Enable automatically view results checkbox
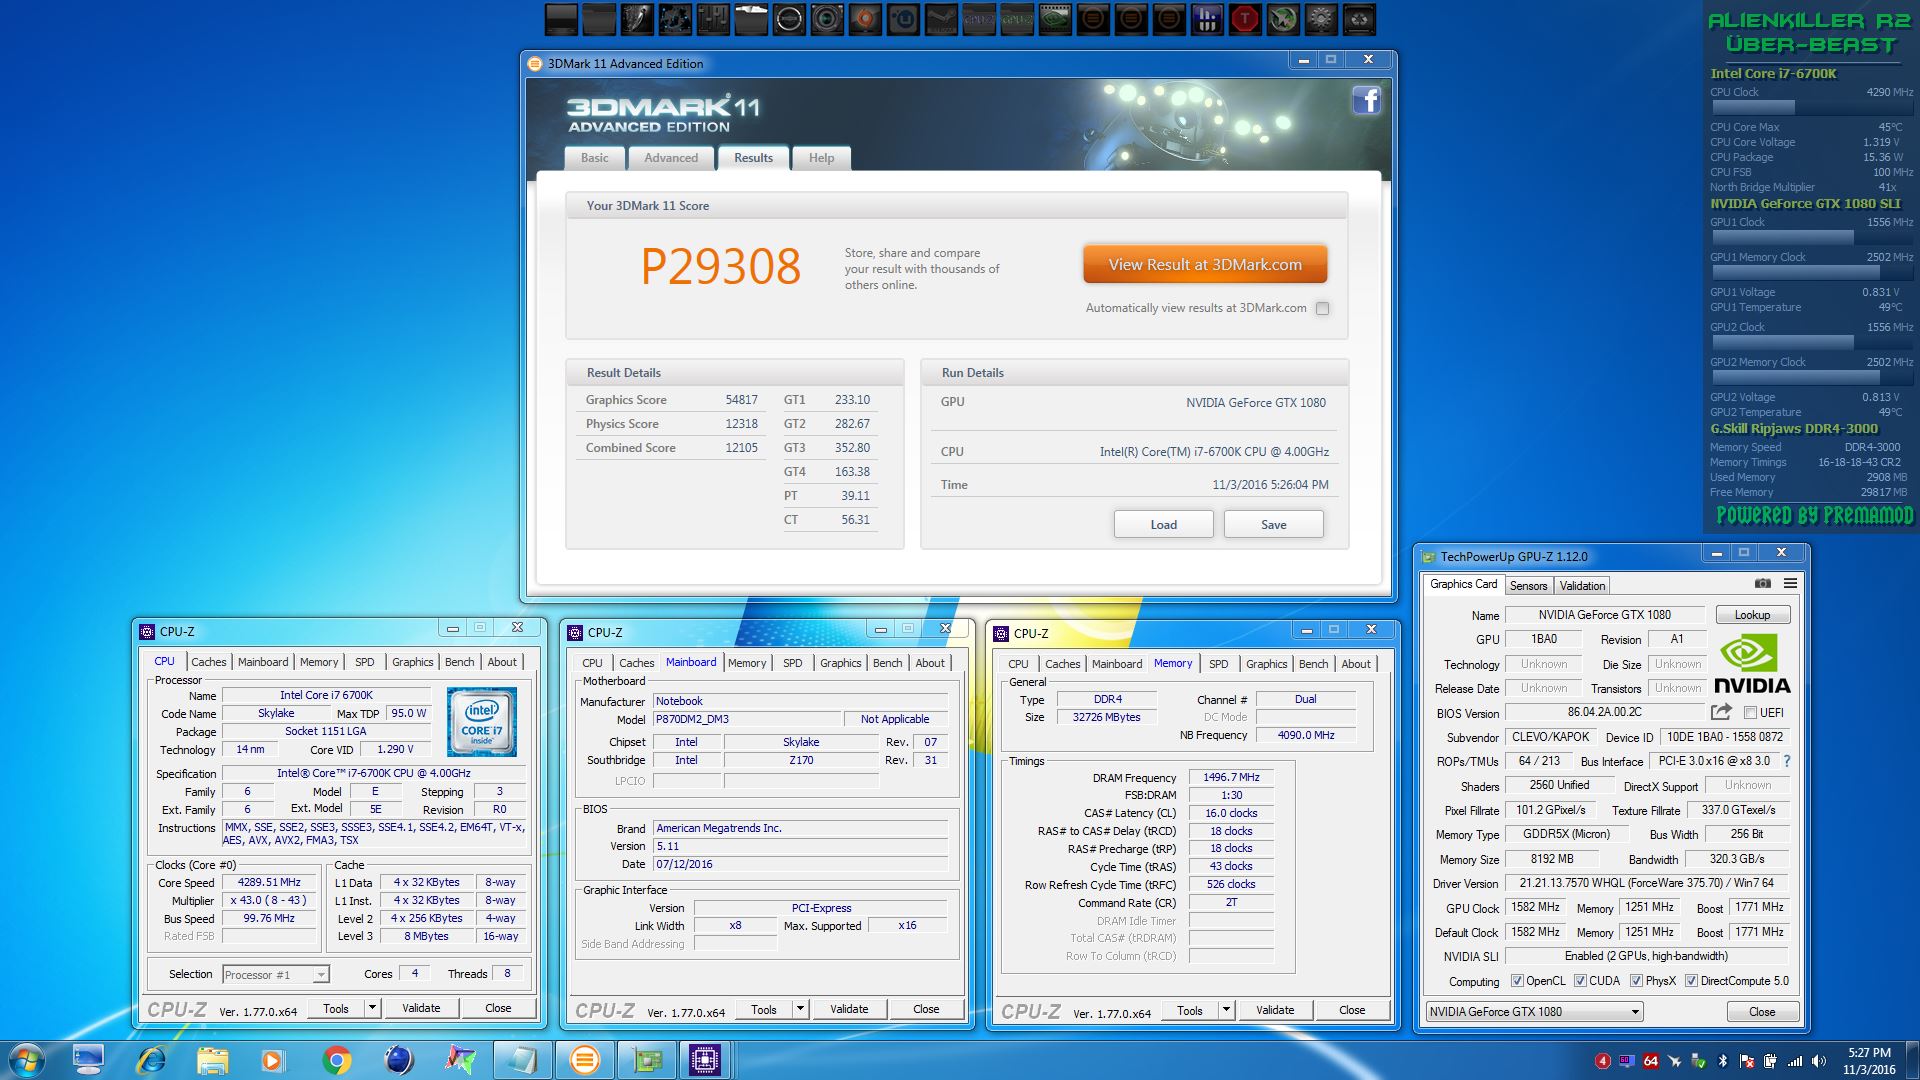 pos(1323,309)
